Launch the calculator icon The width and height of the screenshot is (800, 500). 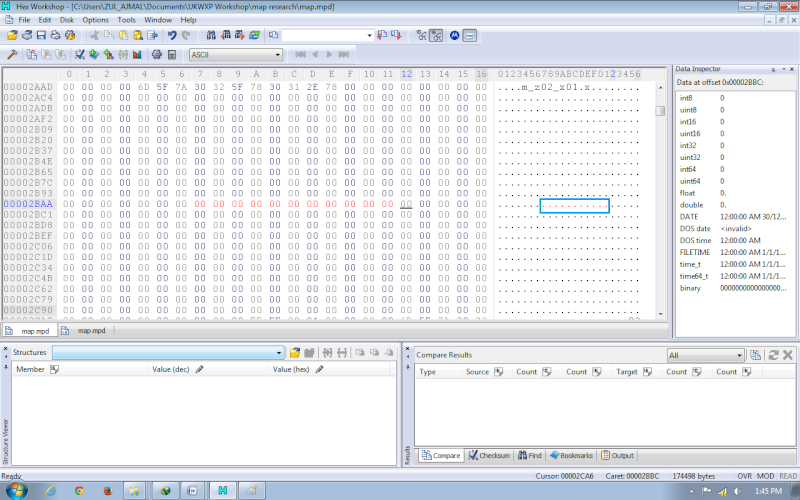pos(172,55)
